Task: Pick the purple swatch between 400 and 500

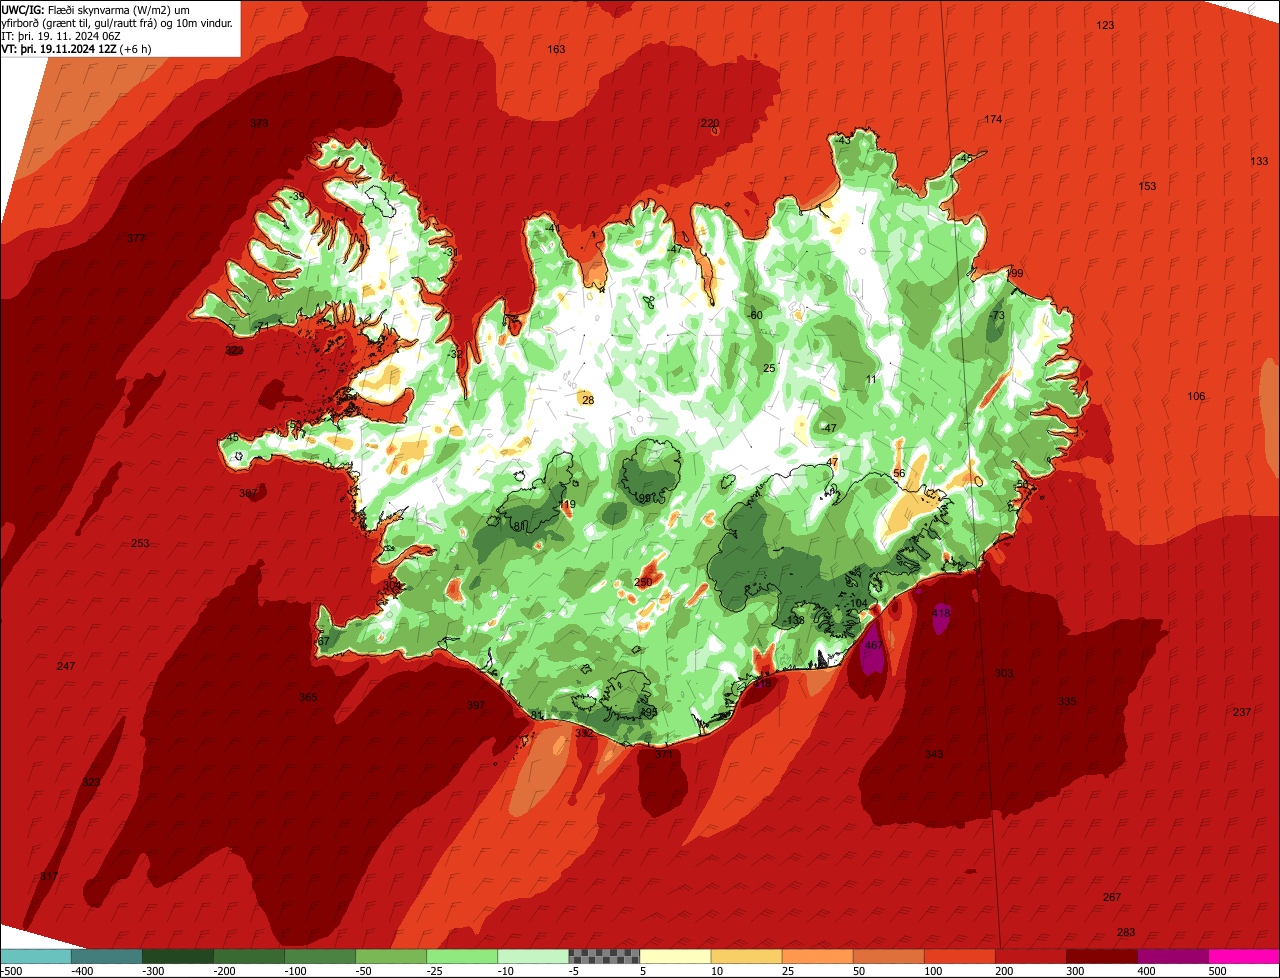Action: point(1172,956)
